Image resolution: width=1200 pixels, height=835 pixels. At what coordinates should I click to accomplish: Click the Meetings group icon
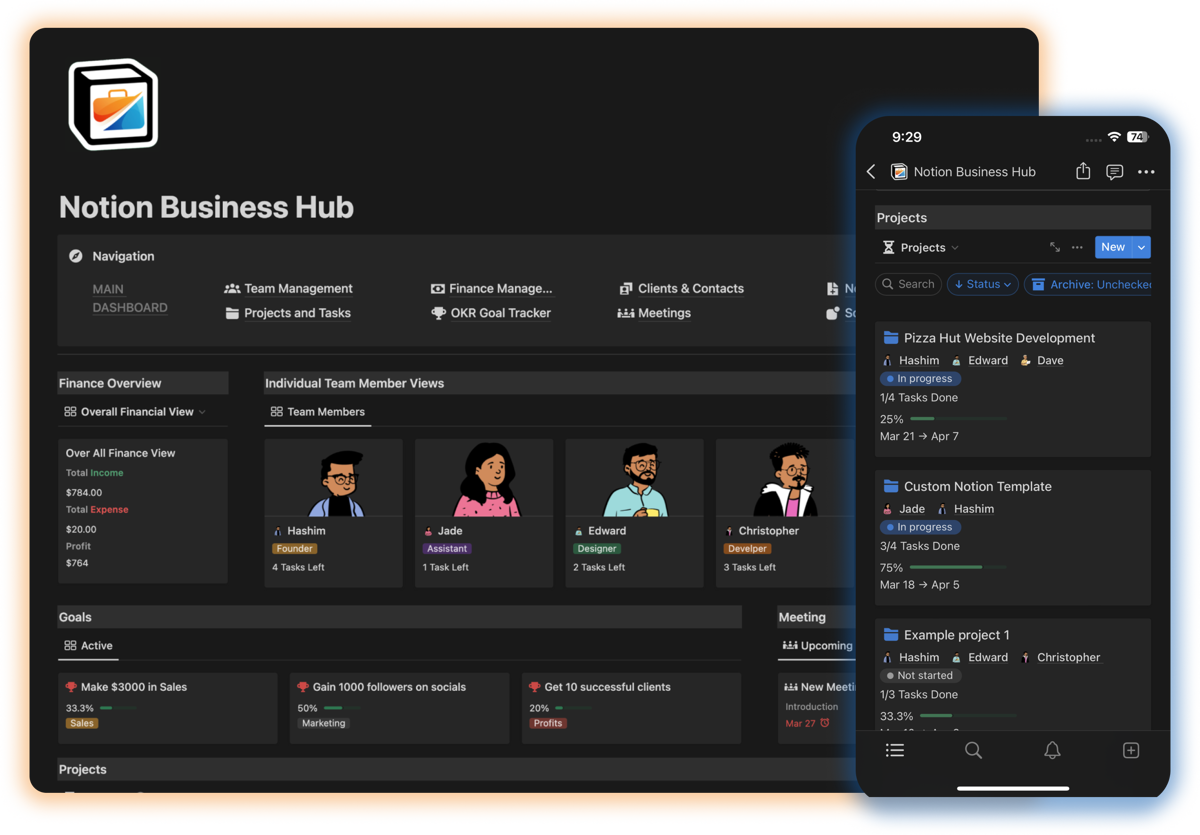tap(625, 313)
